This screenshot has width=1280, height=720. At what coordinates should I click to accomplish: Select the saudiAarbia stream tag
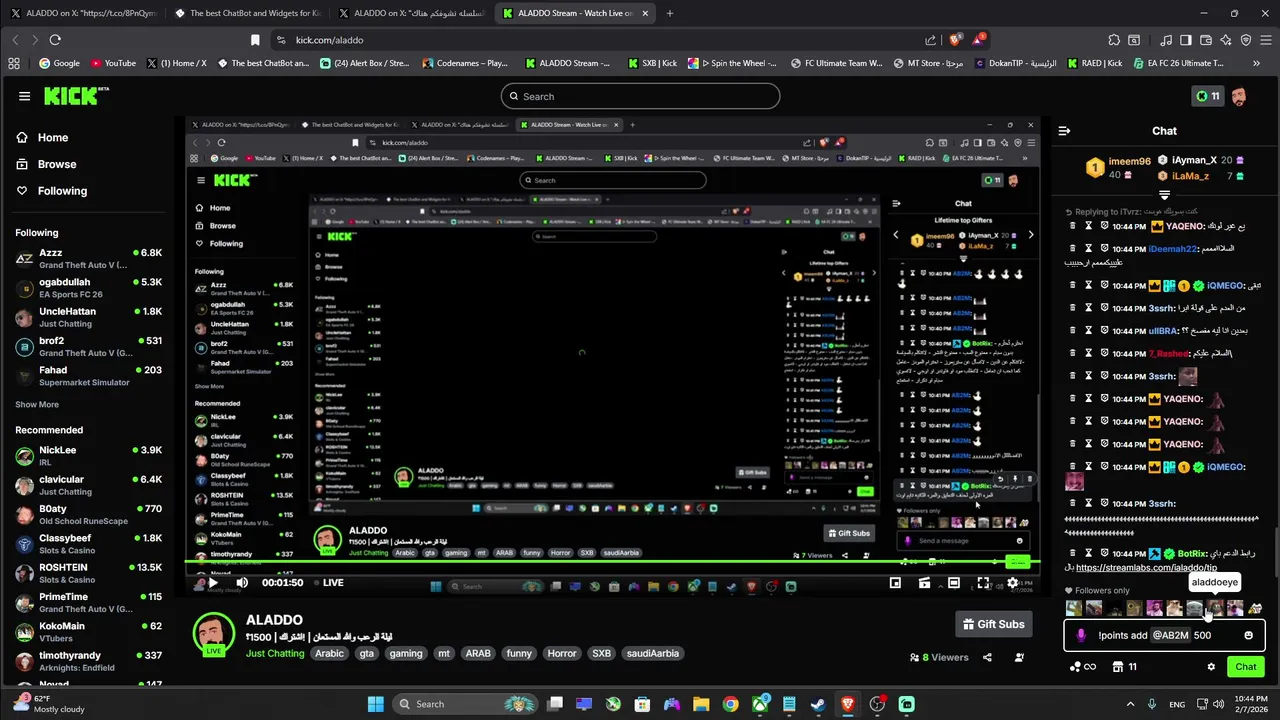(652, 653)
